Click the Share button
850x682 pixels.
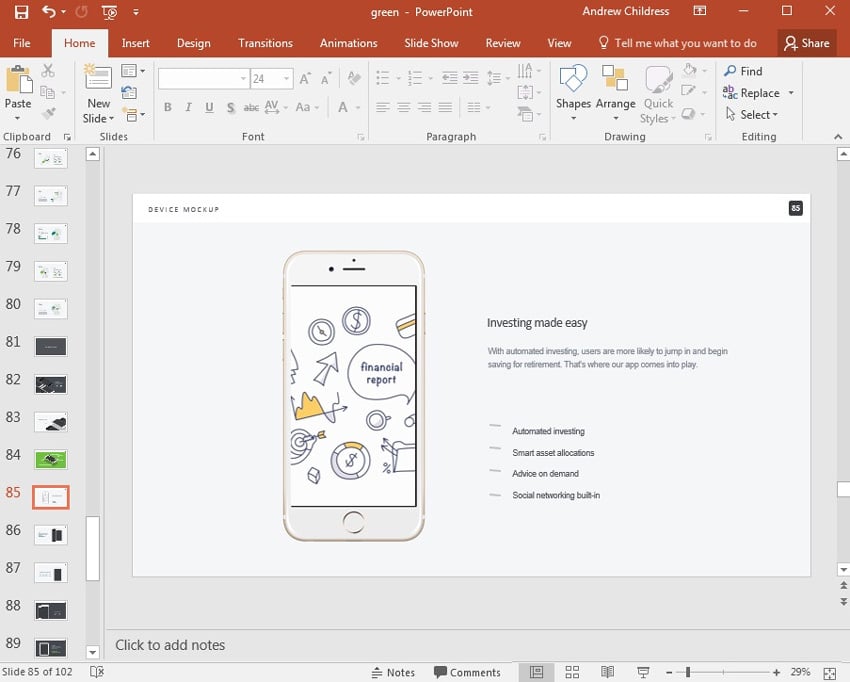tap(806, 43)
